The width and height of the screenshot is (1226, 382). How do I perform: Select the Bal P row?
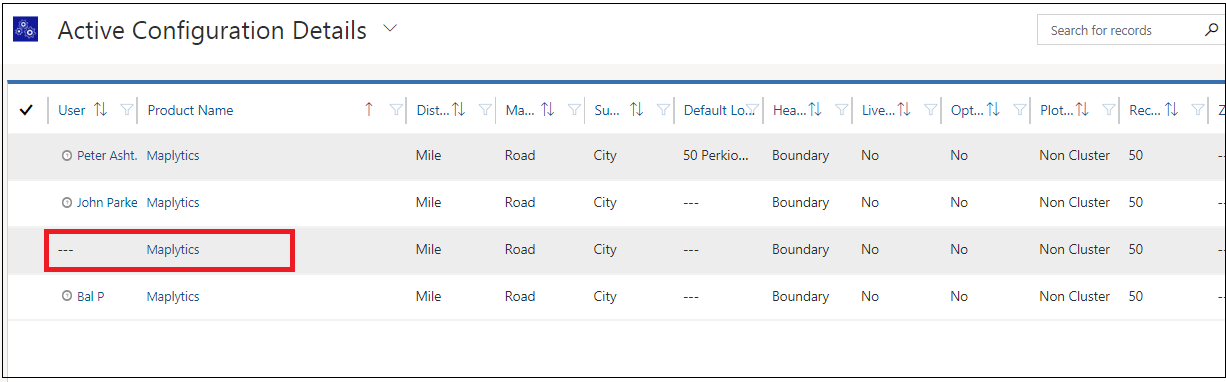[616, 297]
